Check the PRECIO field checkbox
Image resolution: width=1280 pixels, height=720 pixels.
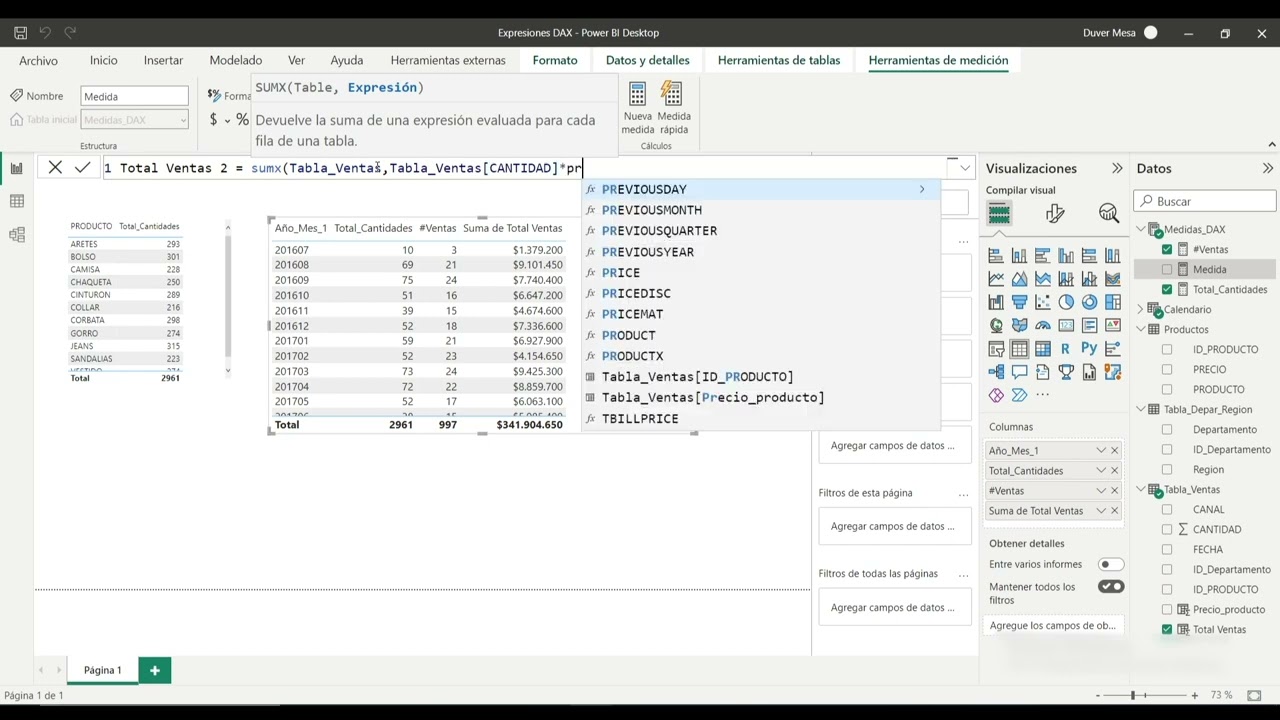tap(1167, 369)
